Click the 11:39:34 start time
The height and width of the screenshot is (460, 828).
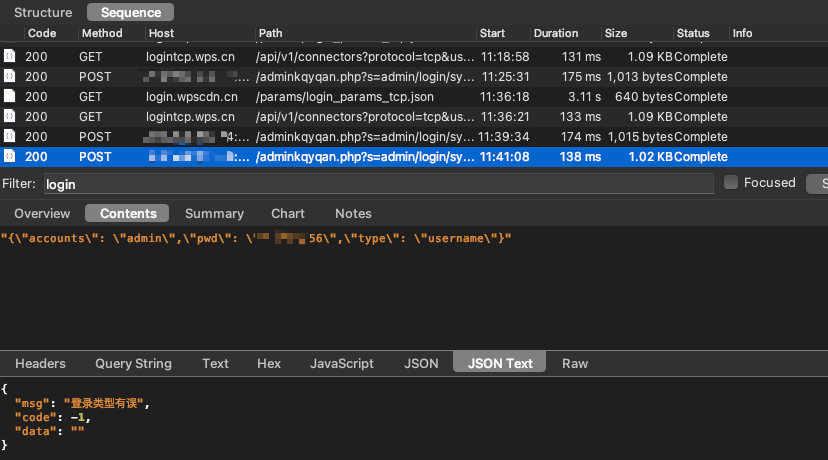pos(503,137)
